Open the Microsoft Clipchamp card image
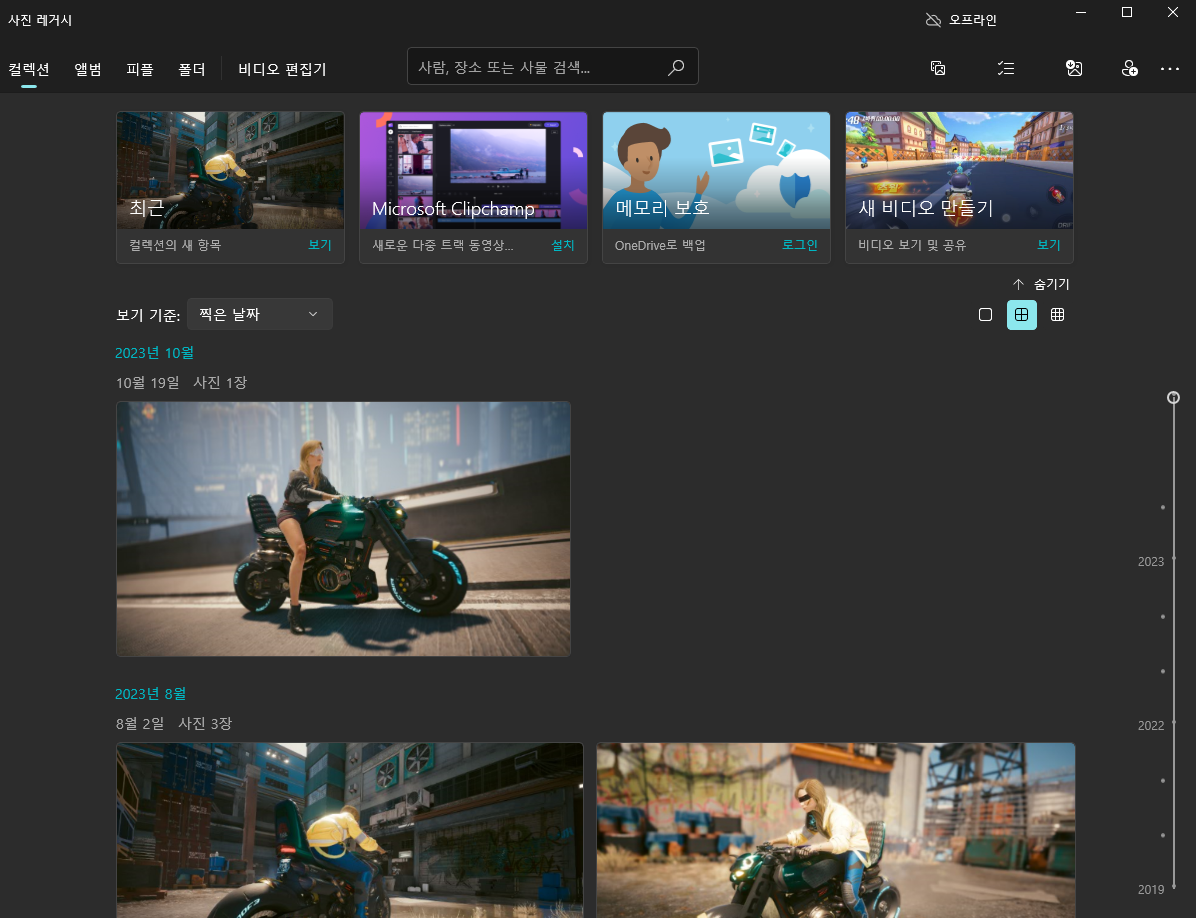Screen dimensions: 1196x918 click(x=473, y=170)
